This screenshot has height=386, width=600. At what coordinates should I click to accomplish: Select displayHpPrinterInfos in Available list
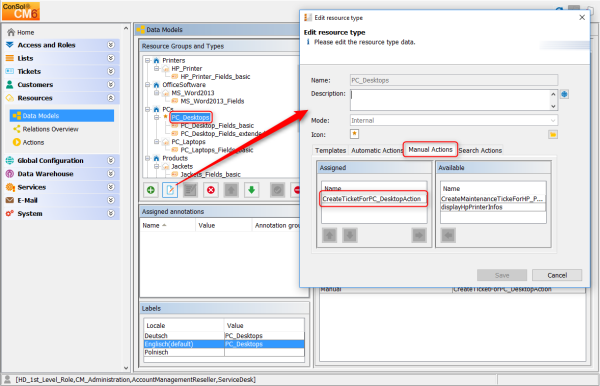point(471,207)
